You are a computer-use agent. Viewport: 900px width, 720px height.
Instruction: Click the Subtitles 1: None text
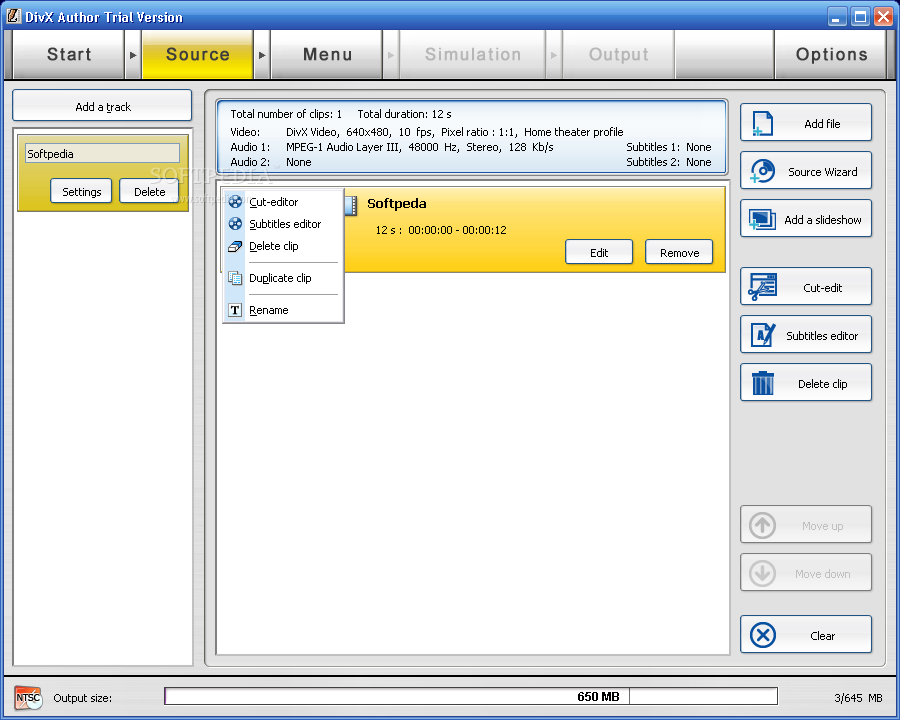coord(668,147)
